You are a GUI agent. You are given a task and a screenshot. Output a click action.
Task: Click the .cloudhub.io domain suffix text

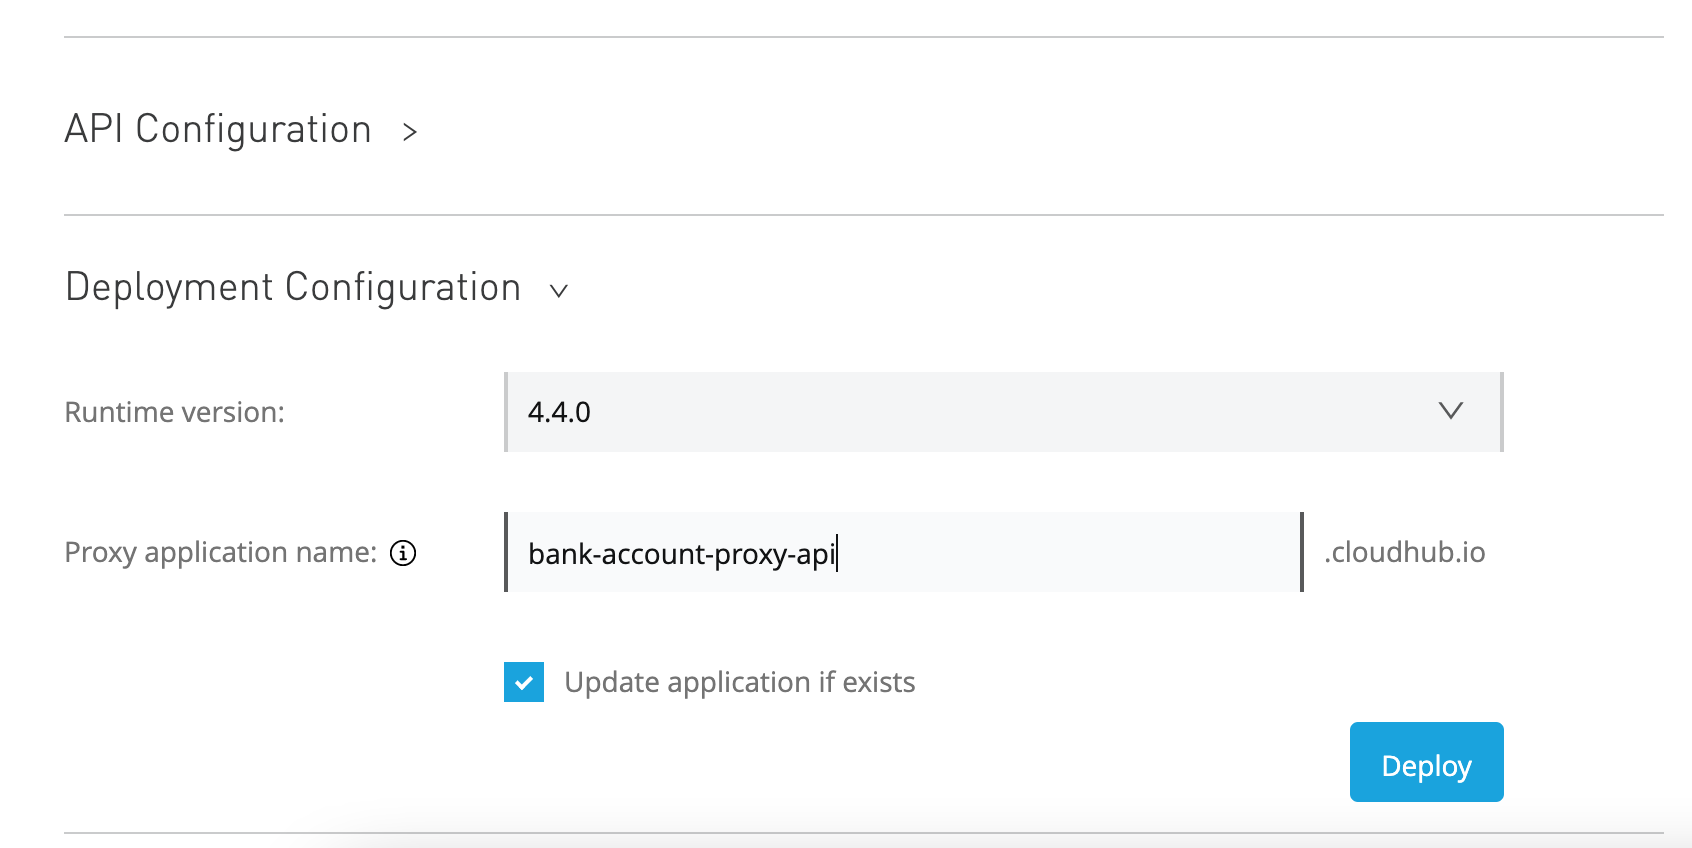point(1405,552)
